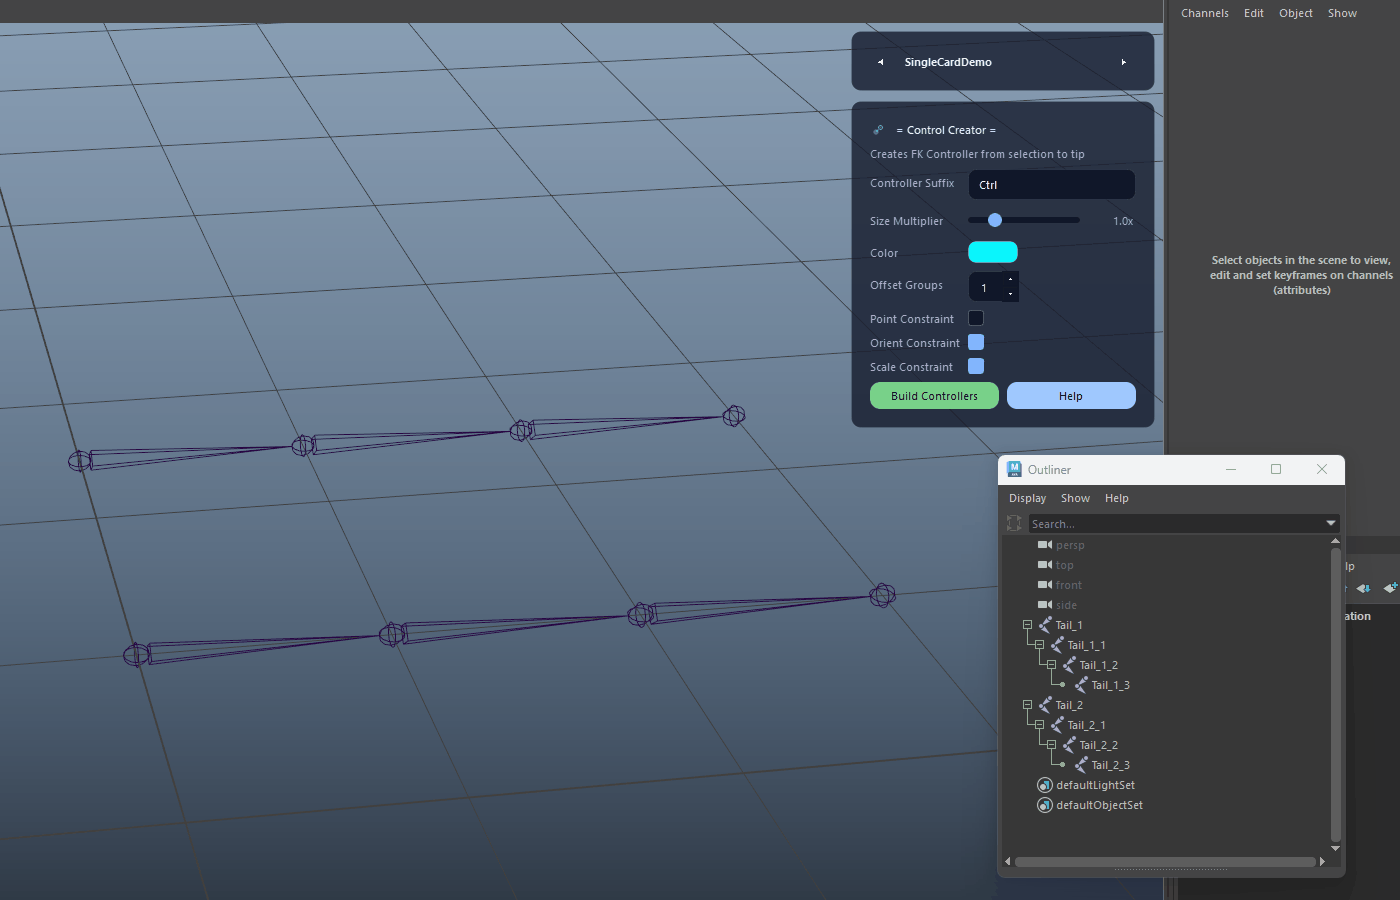Enable the Point Constraint checkbox

(976, 318)
